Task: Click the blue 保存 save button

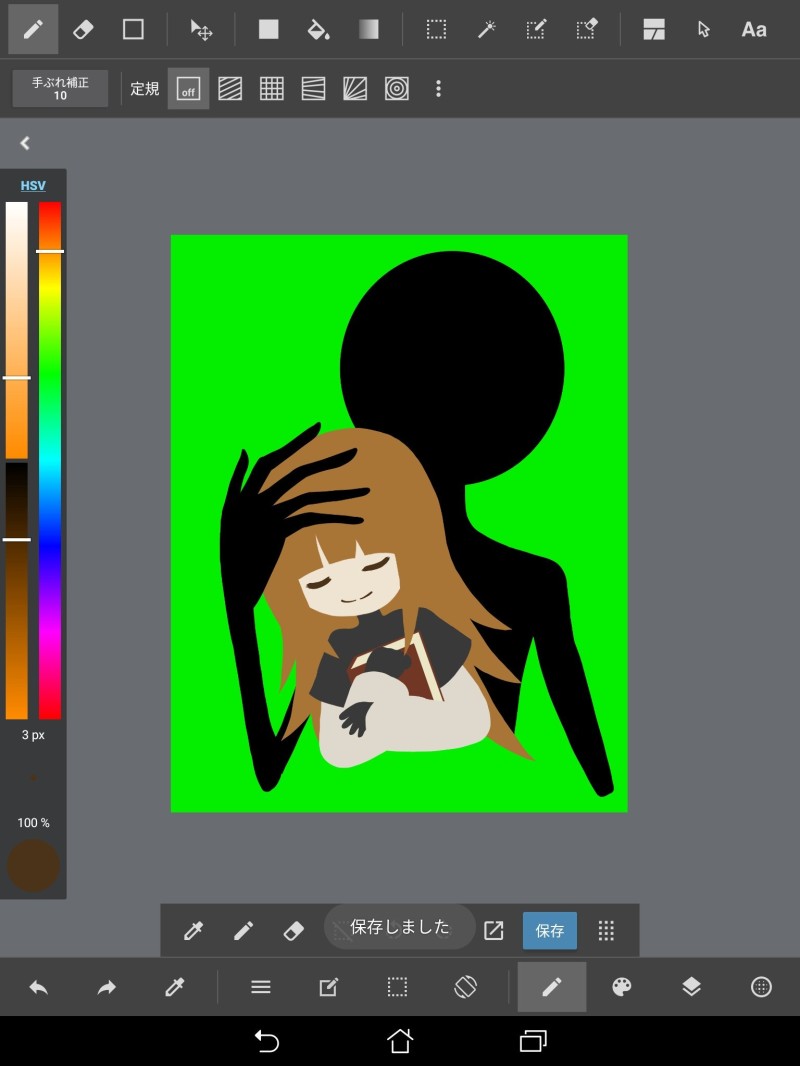Action: click(550, 931)
